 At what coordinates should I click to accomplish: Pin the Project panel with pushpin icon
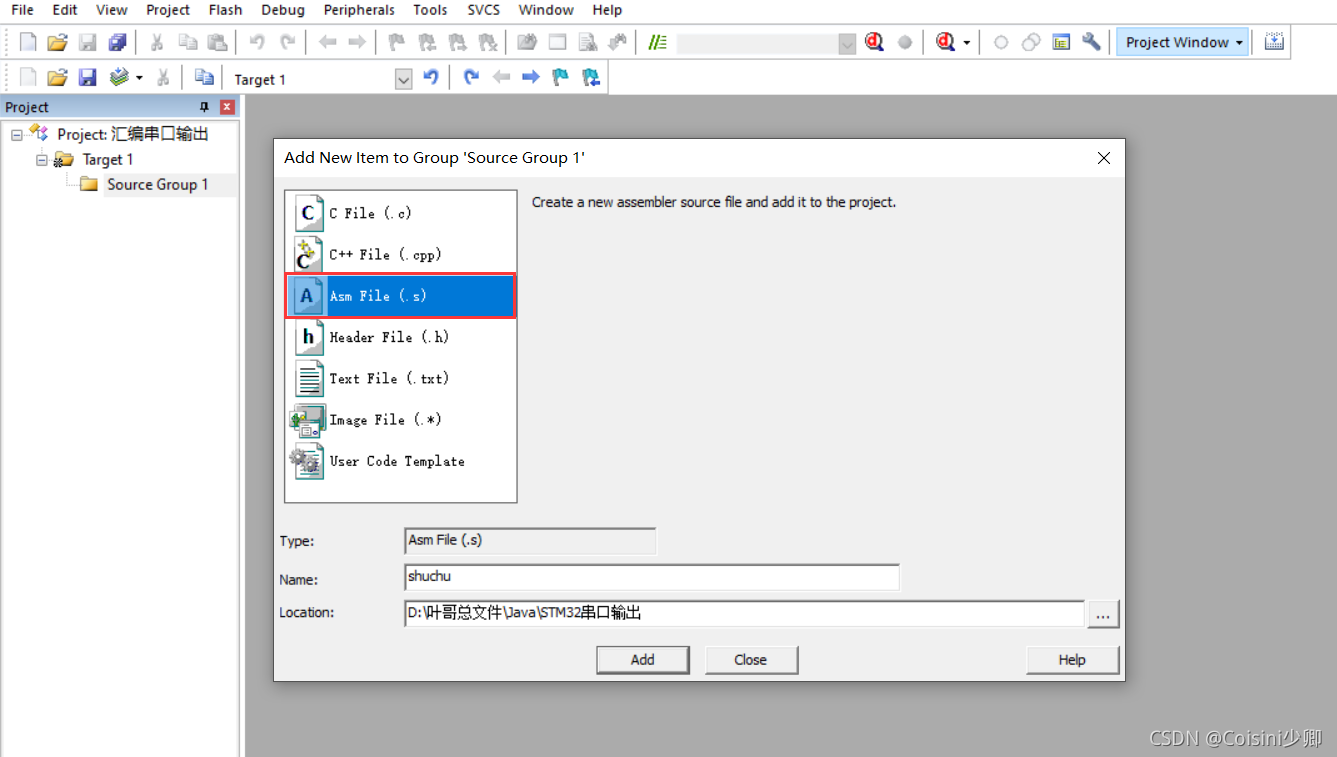(205, 107)
